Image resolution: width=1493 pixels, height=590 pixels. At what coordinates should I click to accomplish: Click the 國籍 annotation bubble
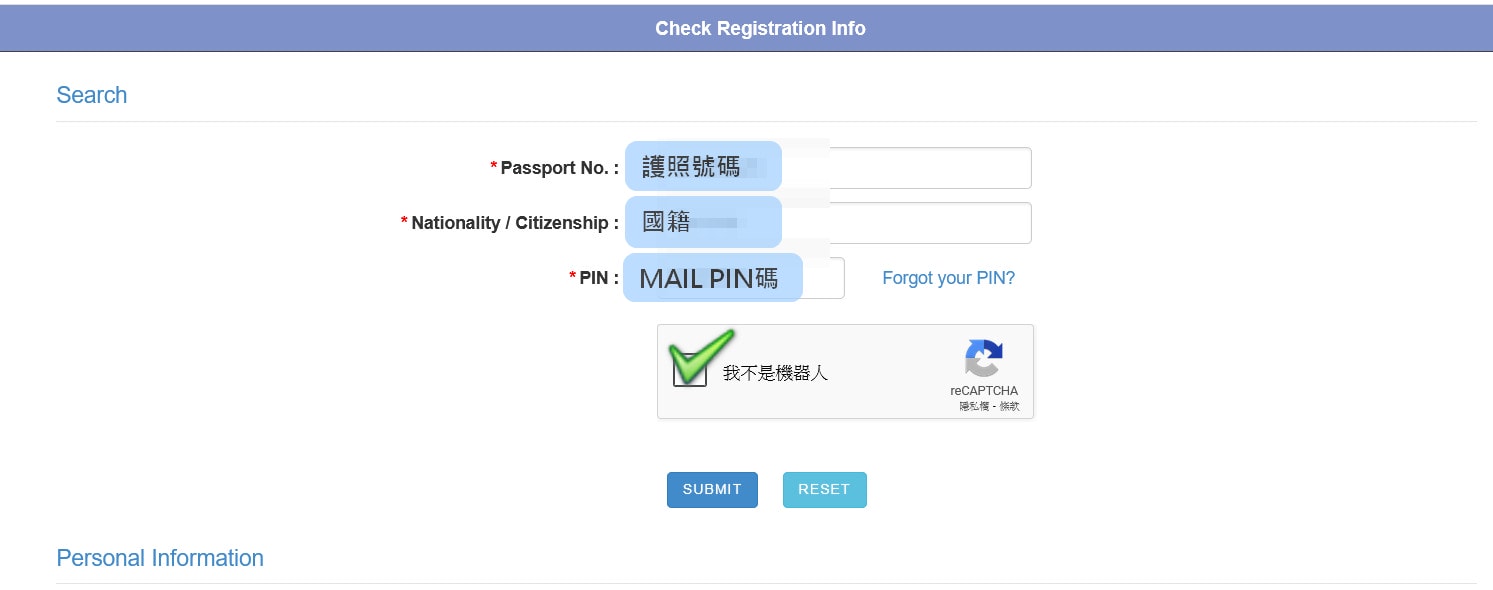703,222
